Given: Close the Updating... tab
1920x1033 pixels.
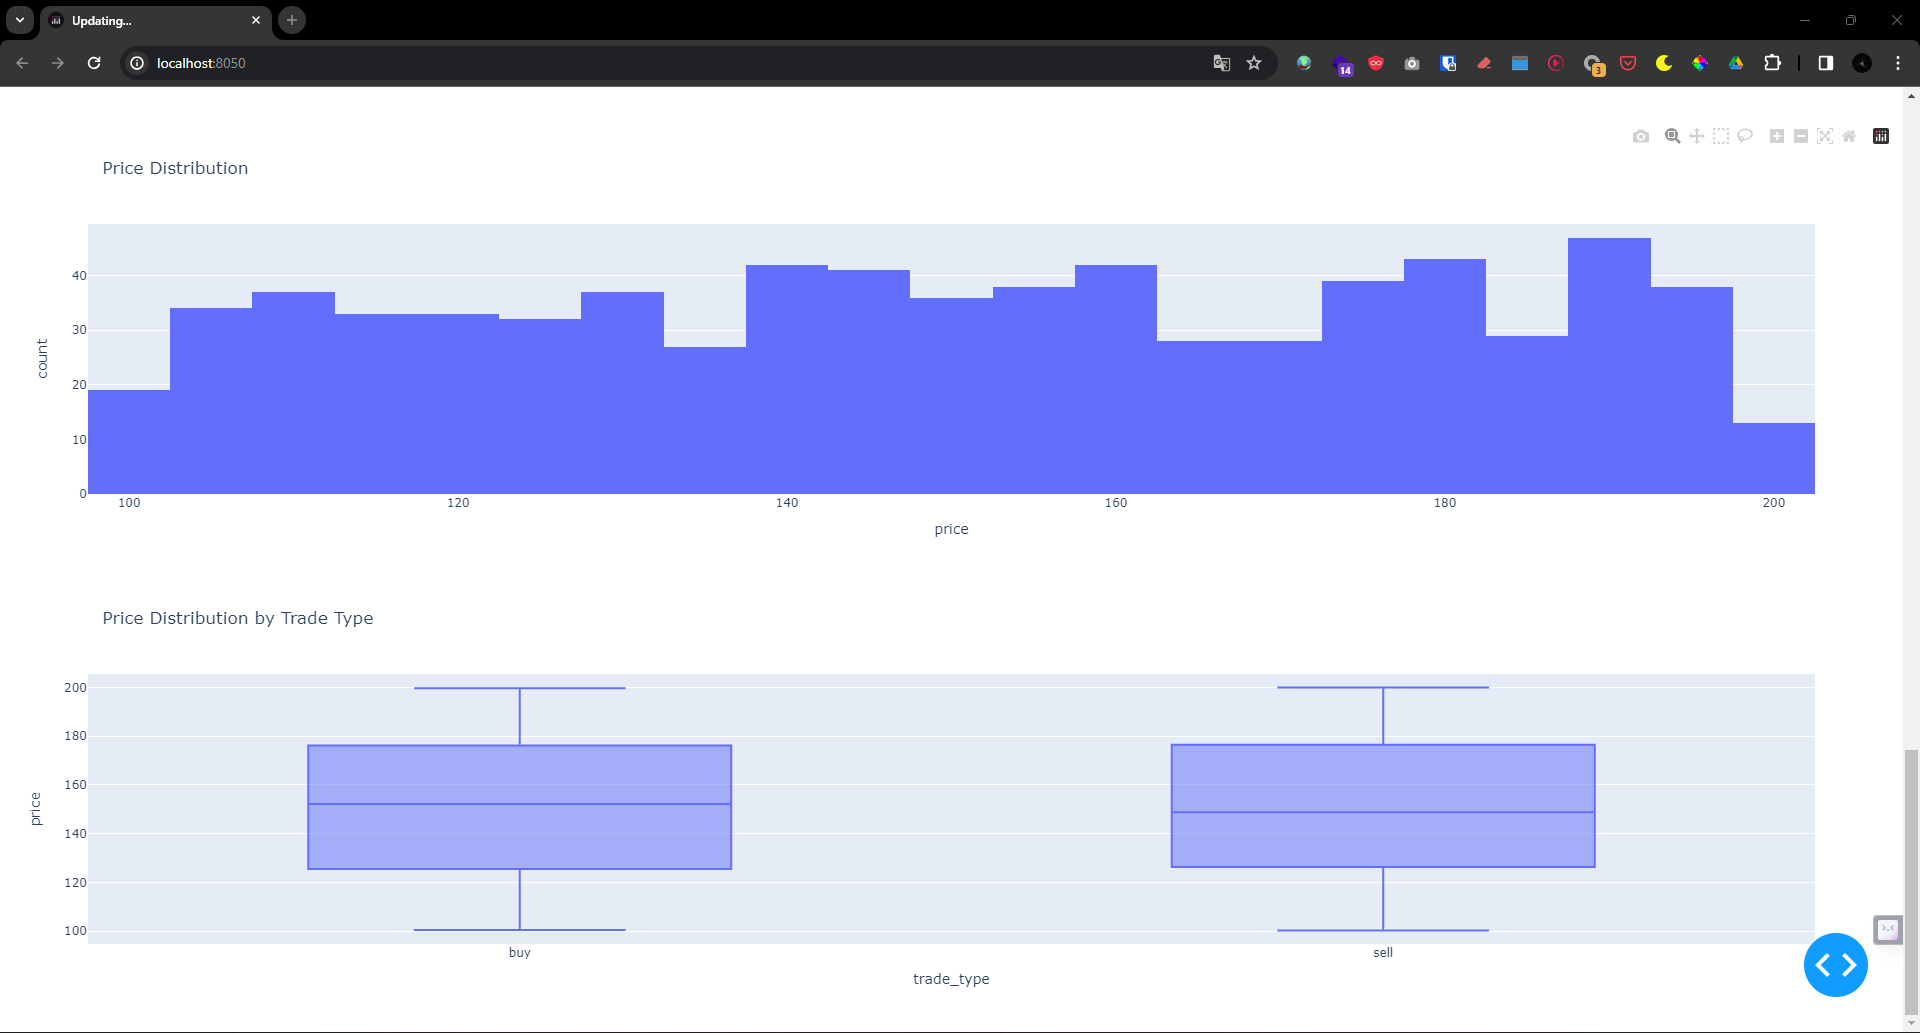Looking at the screenshot, I should click(256, 20).
